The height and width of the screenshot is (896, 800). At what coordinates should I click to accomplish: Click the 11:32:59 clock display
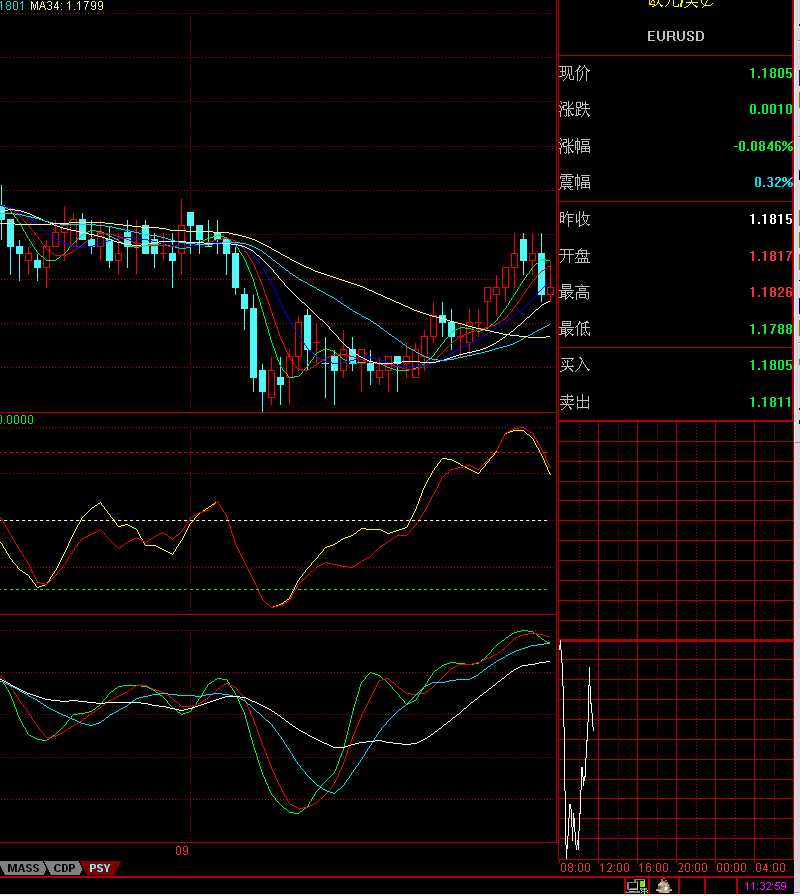pos(765,886)
